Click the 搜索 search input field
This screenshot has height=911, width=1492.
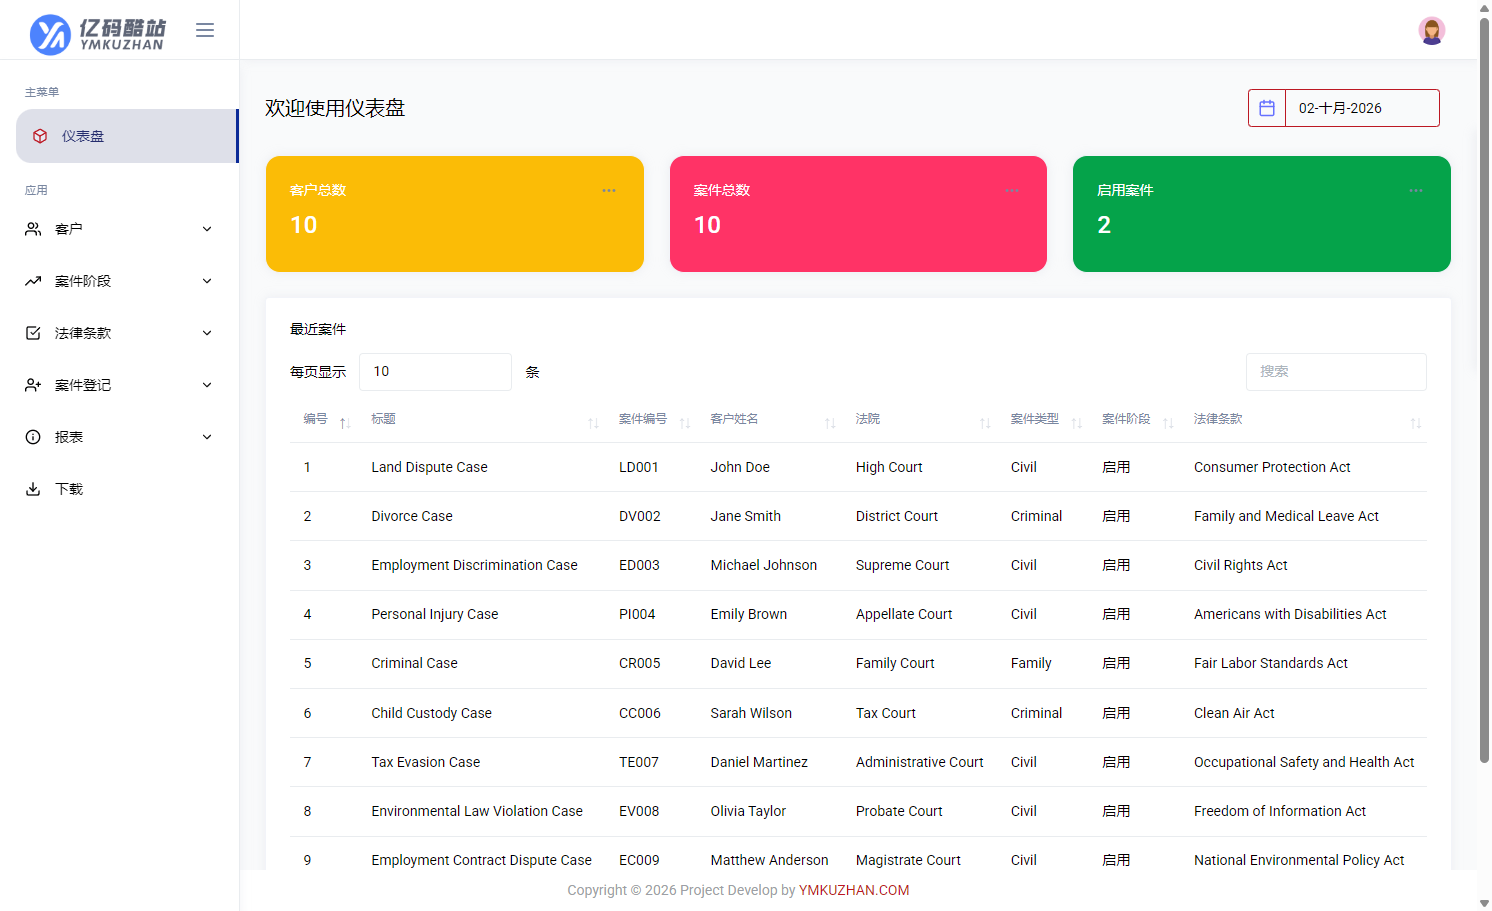1336,372
